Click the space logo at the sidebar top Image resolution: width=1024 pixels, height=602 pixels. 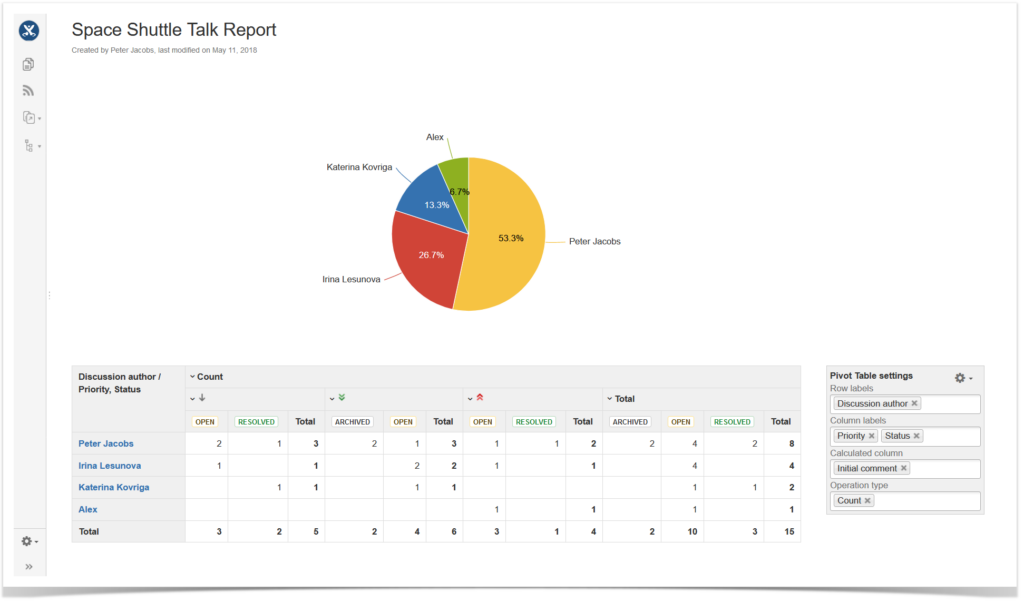(x=28, y=30)
